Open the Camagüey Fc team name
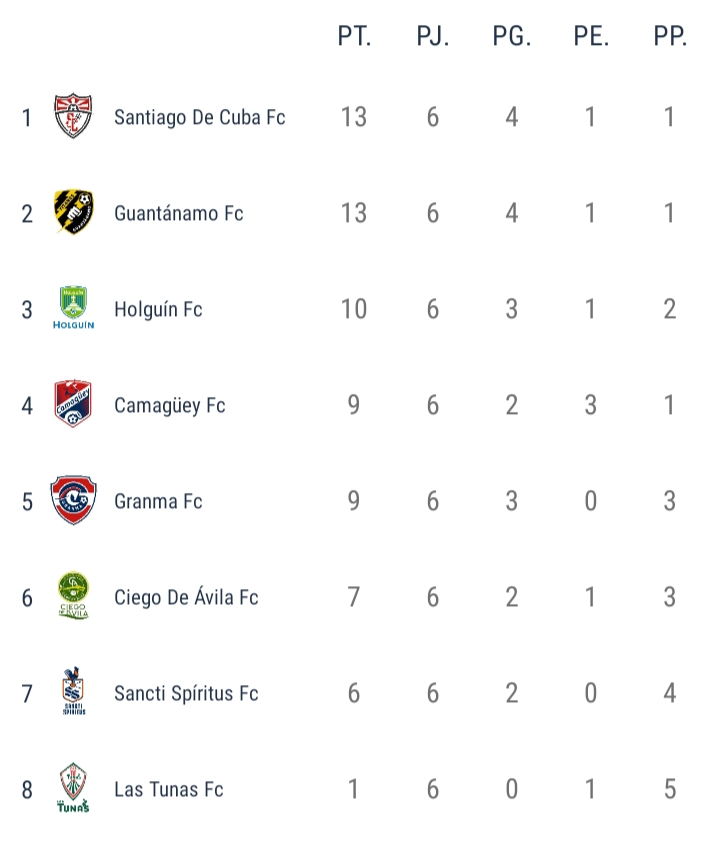This screenshot has height=847, width=720. [170, 406]
